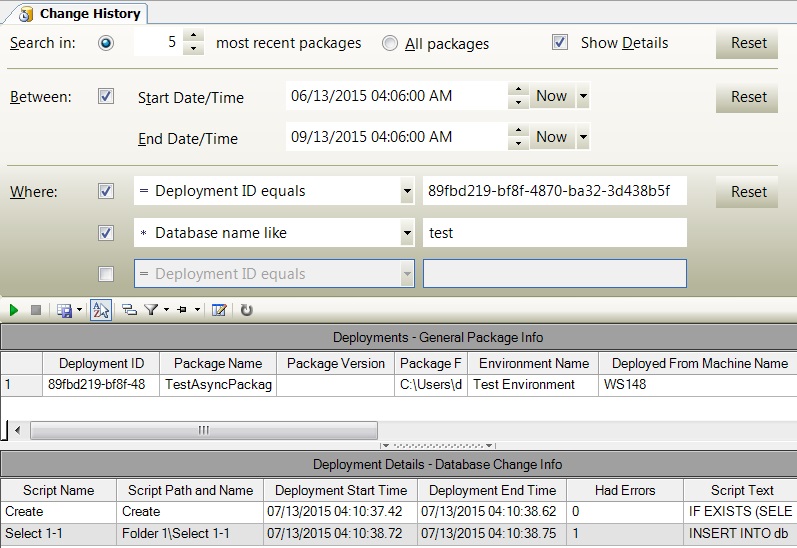Toggle the A-Z sort selection icon
The width and height of the screenshot is (797, 548).
[101, 310]
